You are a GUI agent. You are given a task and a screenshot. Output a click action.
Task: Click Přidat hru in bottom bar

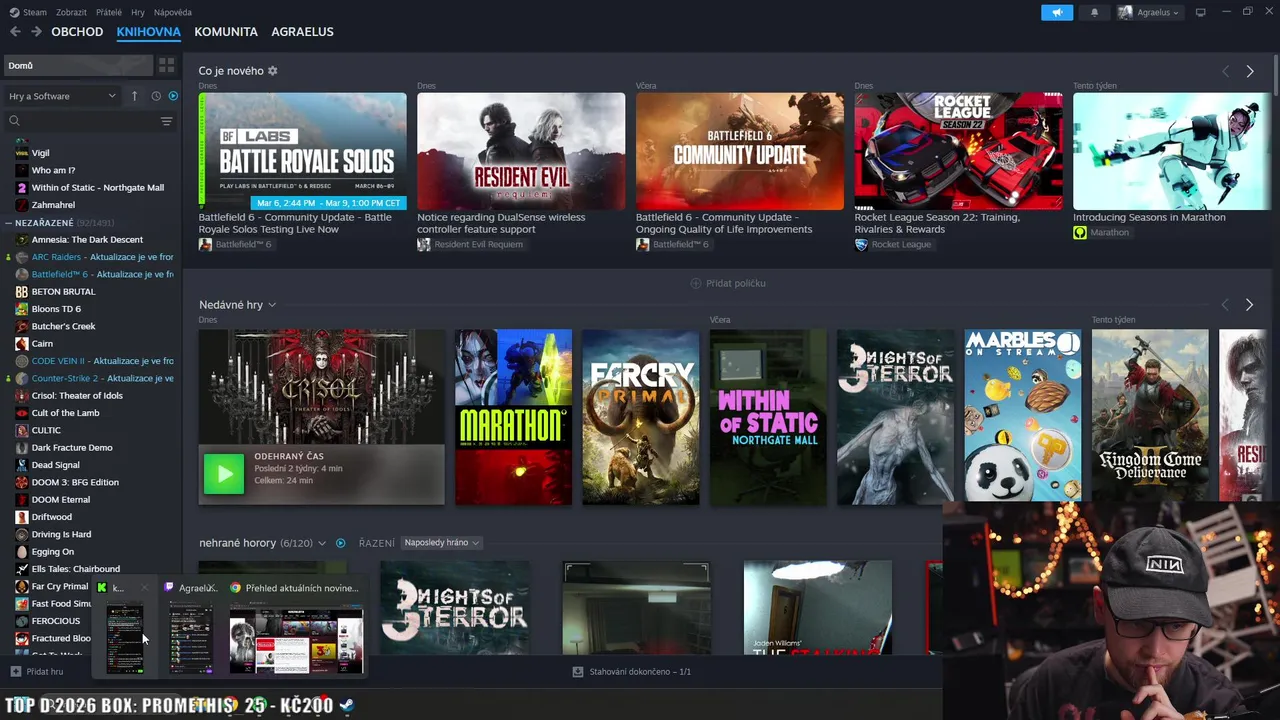(37, 672)
